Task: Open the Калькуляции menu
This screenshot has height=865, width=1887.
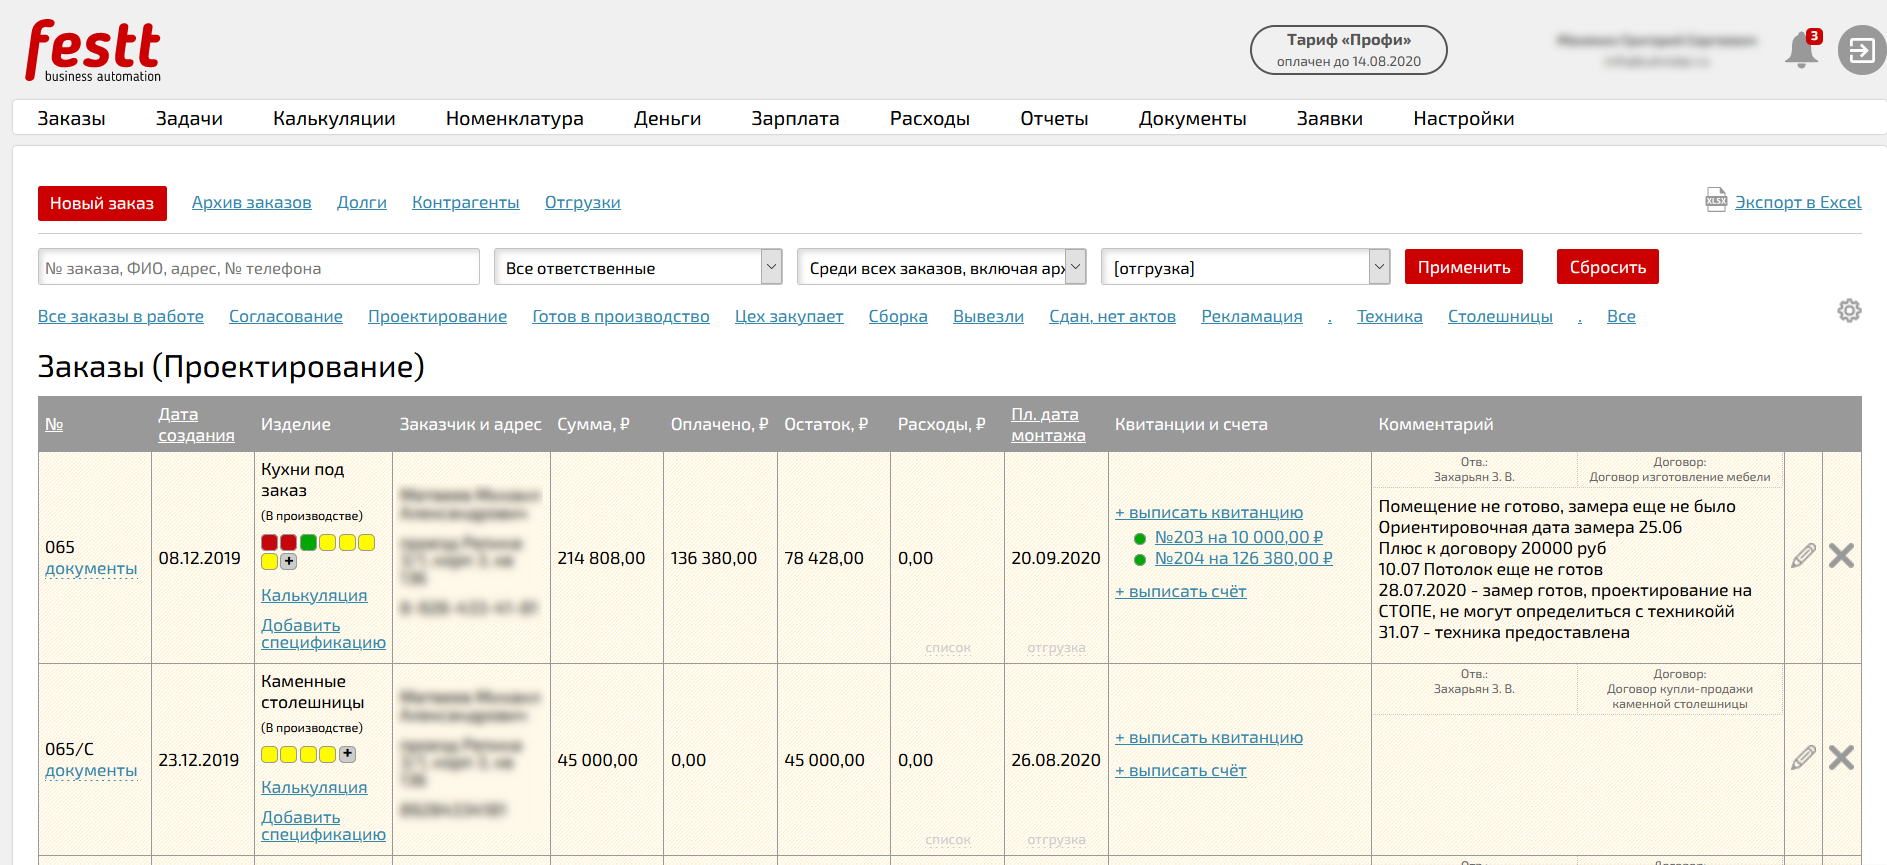Action: (x=334, y=118)
